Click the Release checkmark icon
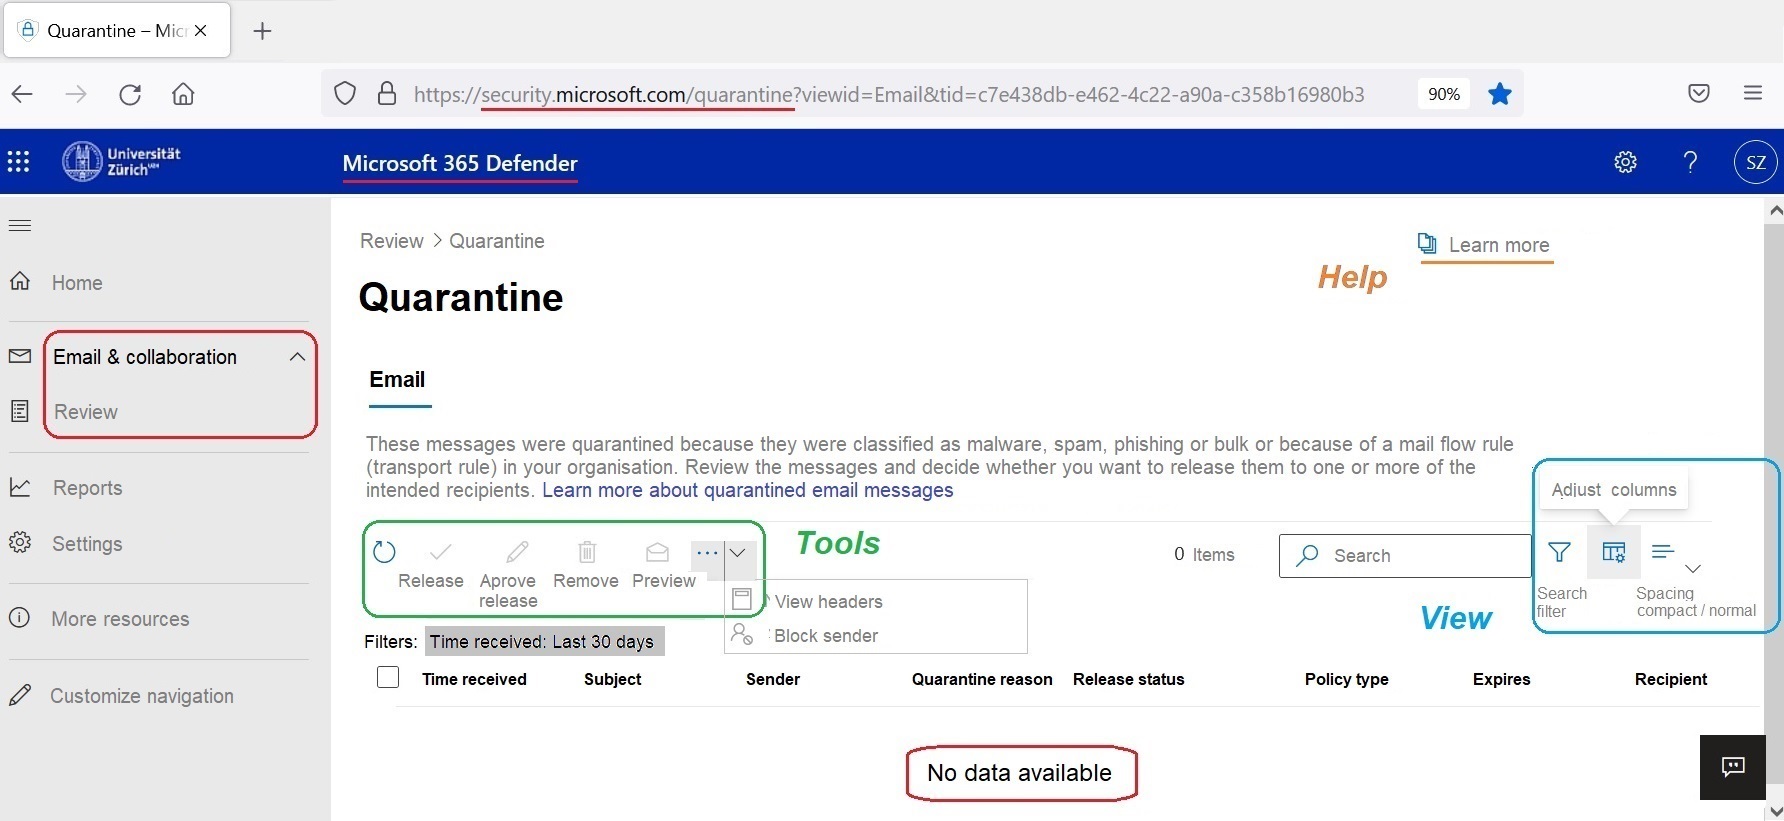 click(x=440, y=552)
